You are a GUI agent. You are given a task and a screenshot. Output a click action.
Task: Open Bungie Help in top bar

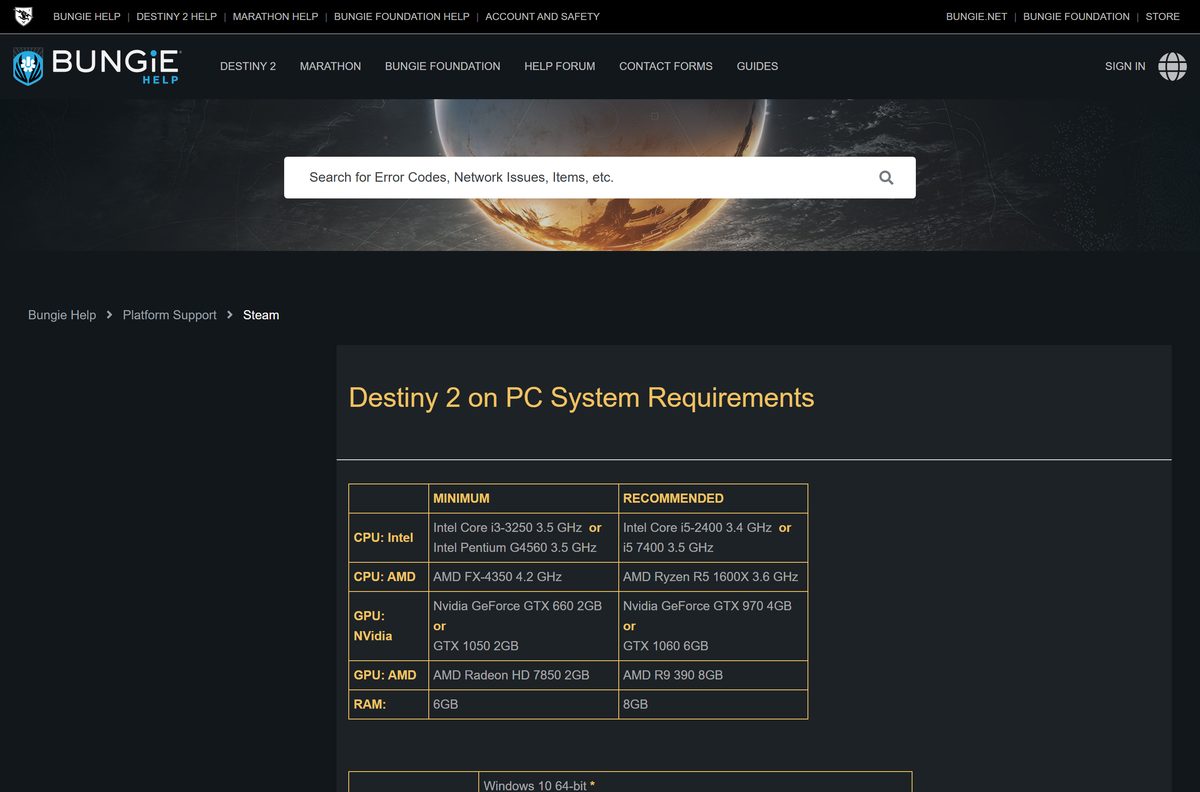pyautogui.click(x=86, y=16)
